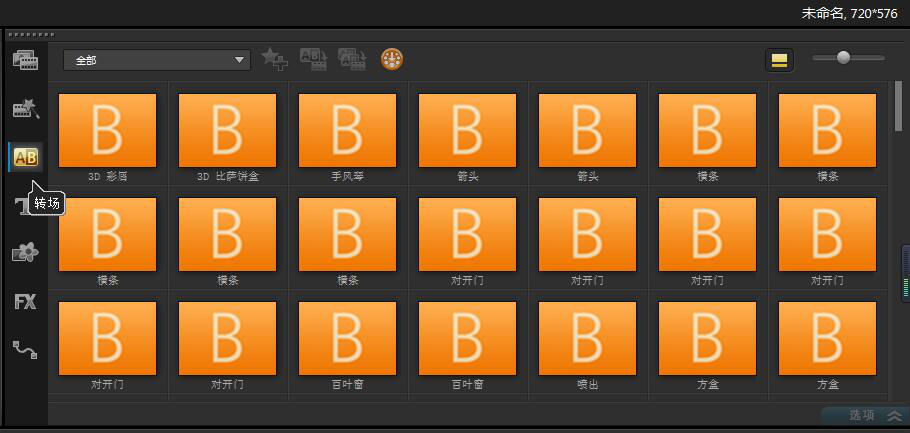
Task: Open the Path motion library icon
Action: [25, 349]
